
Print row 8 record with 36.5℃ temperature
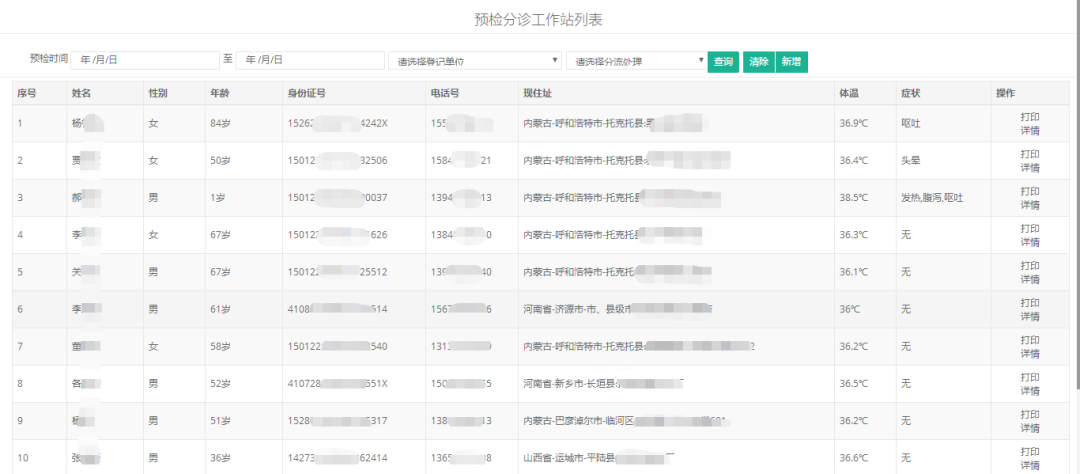(1030, 377)
